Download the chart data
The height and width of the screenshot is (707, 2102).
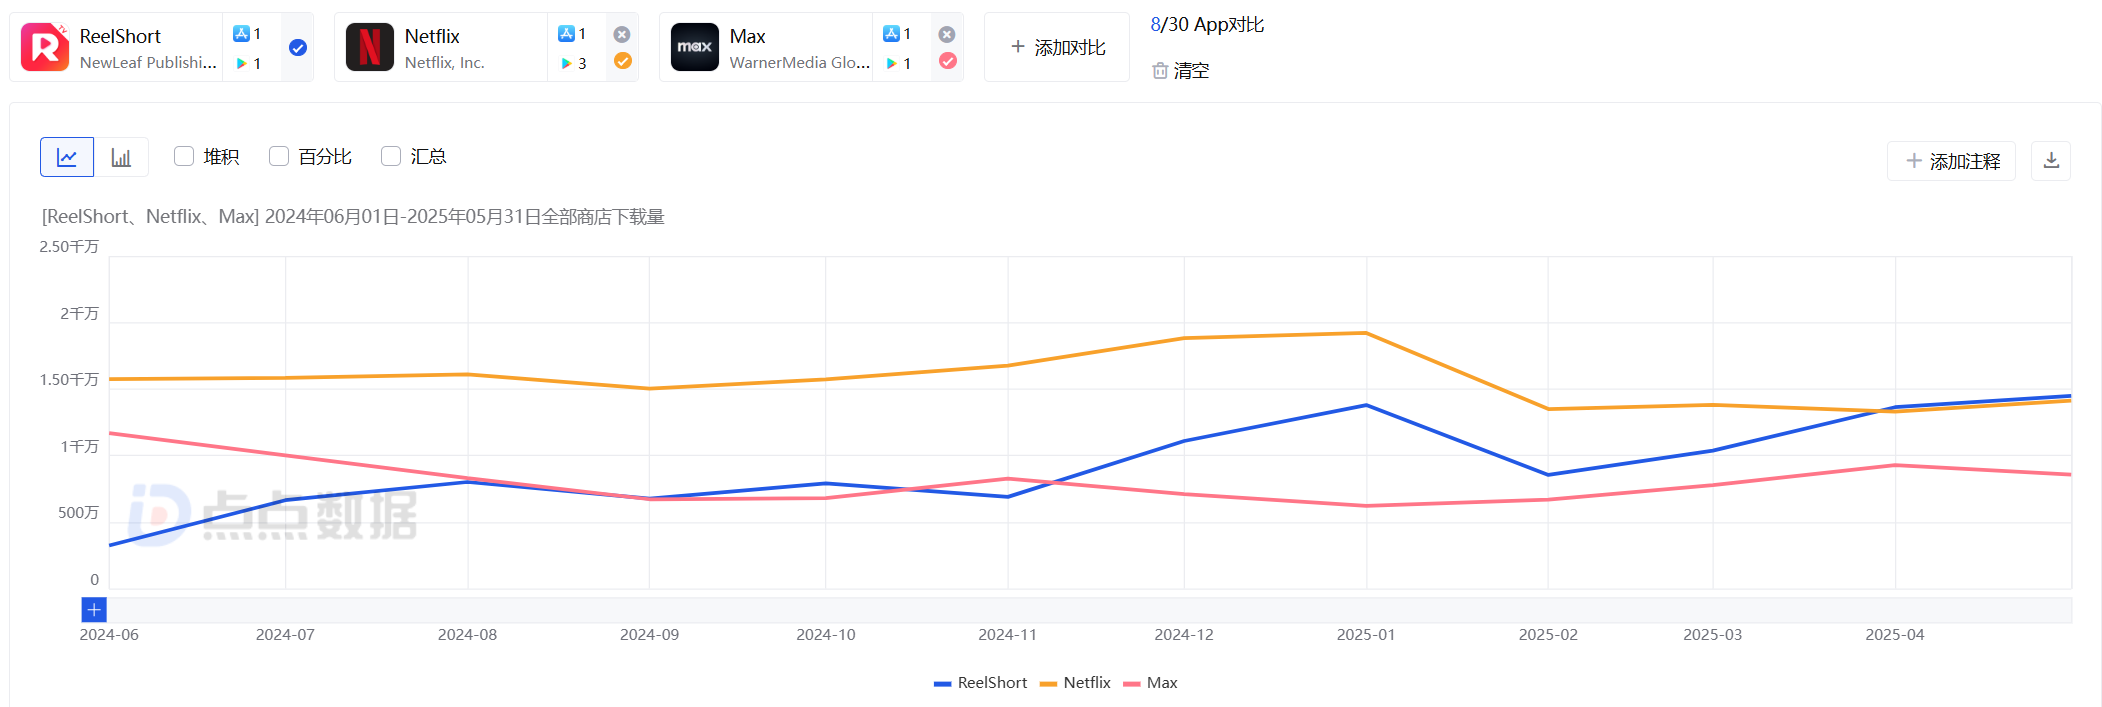pyautogui.click(x=2050, y=161)
